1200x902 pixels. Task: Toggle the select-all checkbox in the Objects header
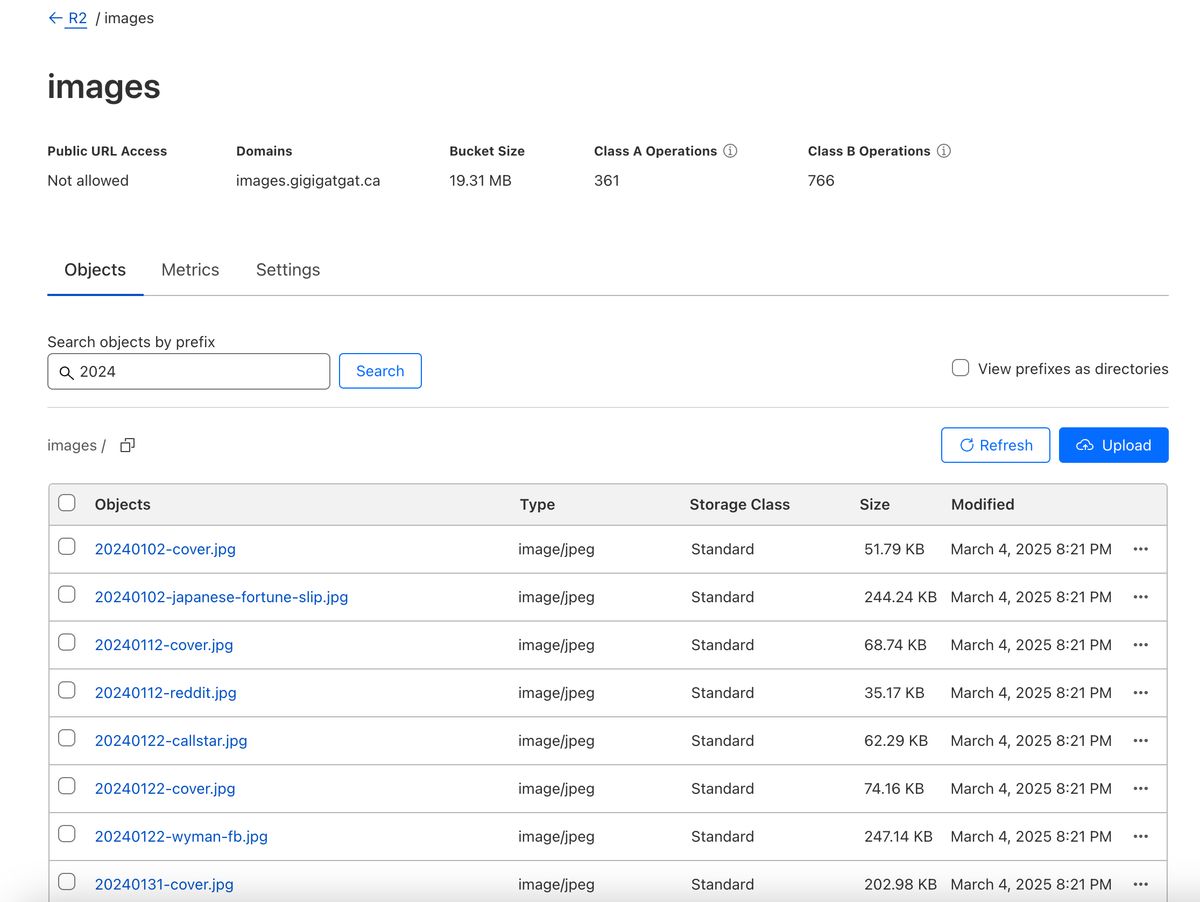[x=66, y=503]
